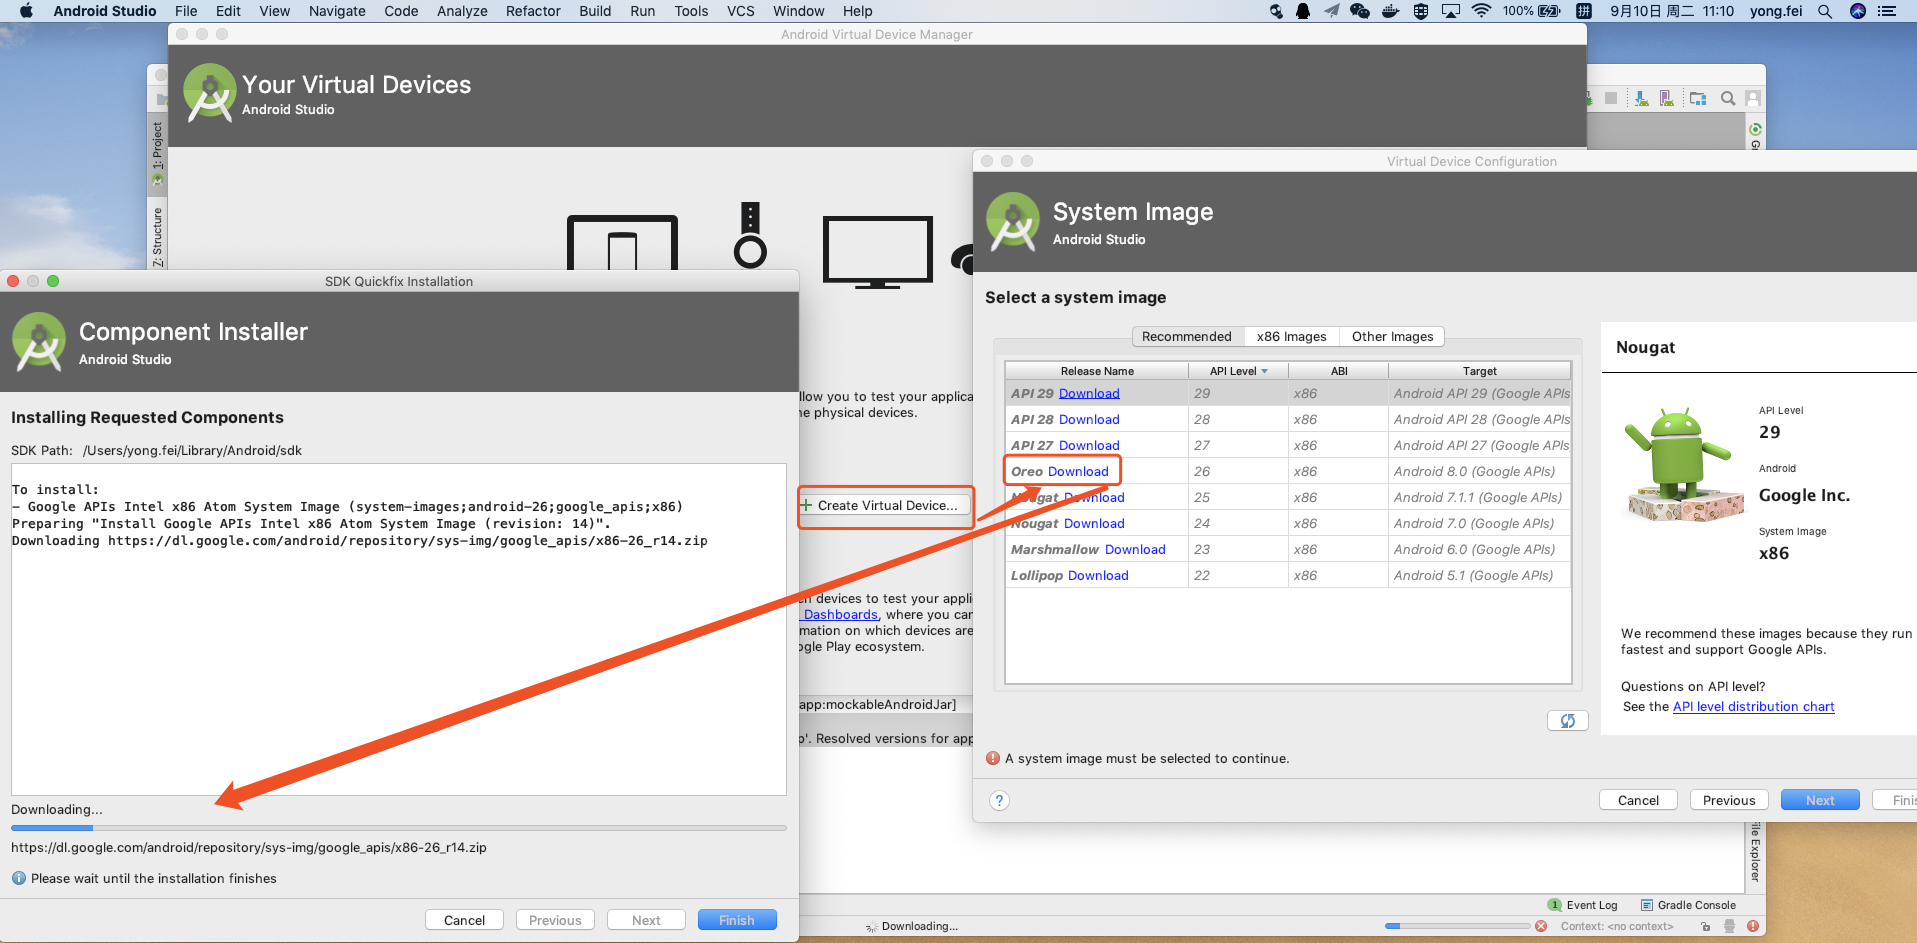The height and width of the screenshot is (943, 1917).
Task: Click the user account avatar icon
Action: (1753, 98)
